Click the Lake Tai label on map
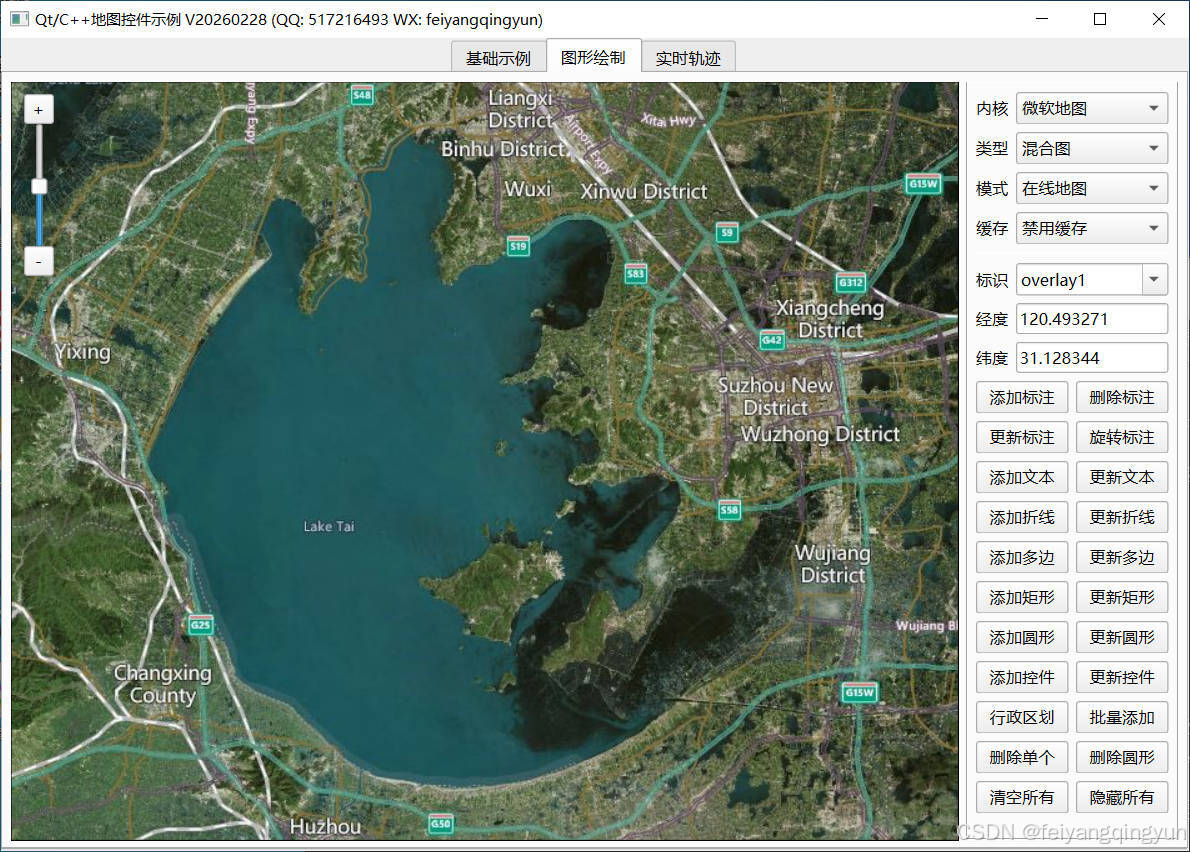 (x=329, y=526)
